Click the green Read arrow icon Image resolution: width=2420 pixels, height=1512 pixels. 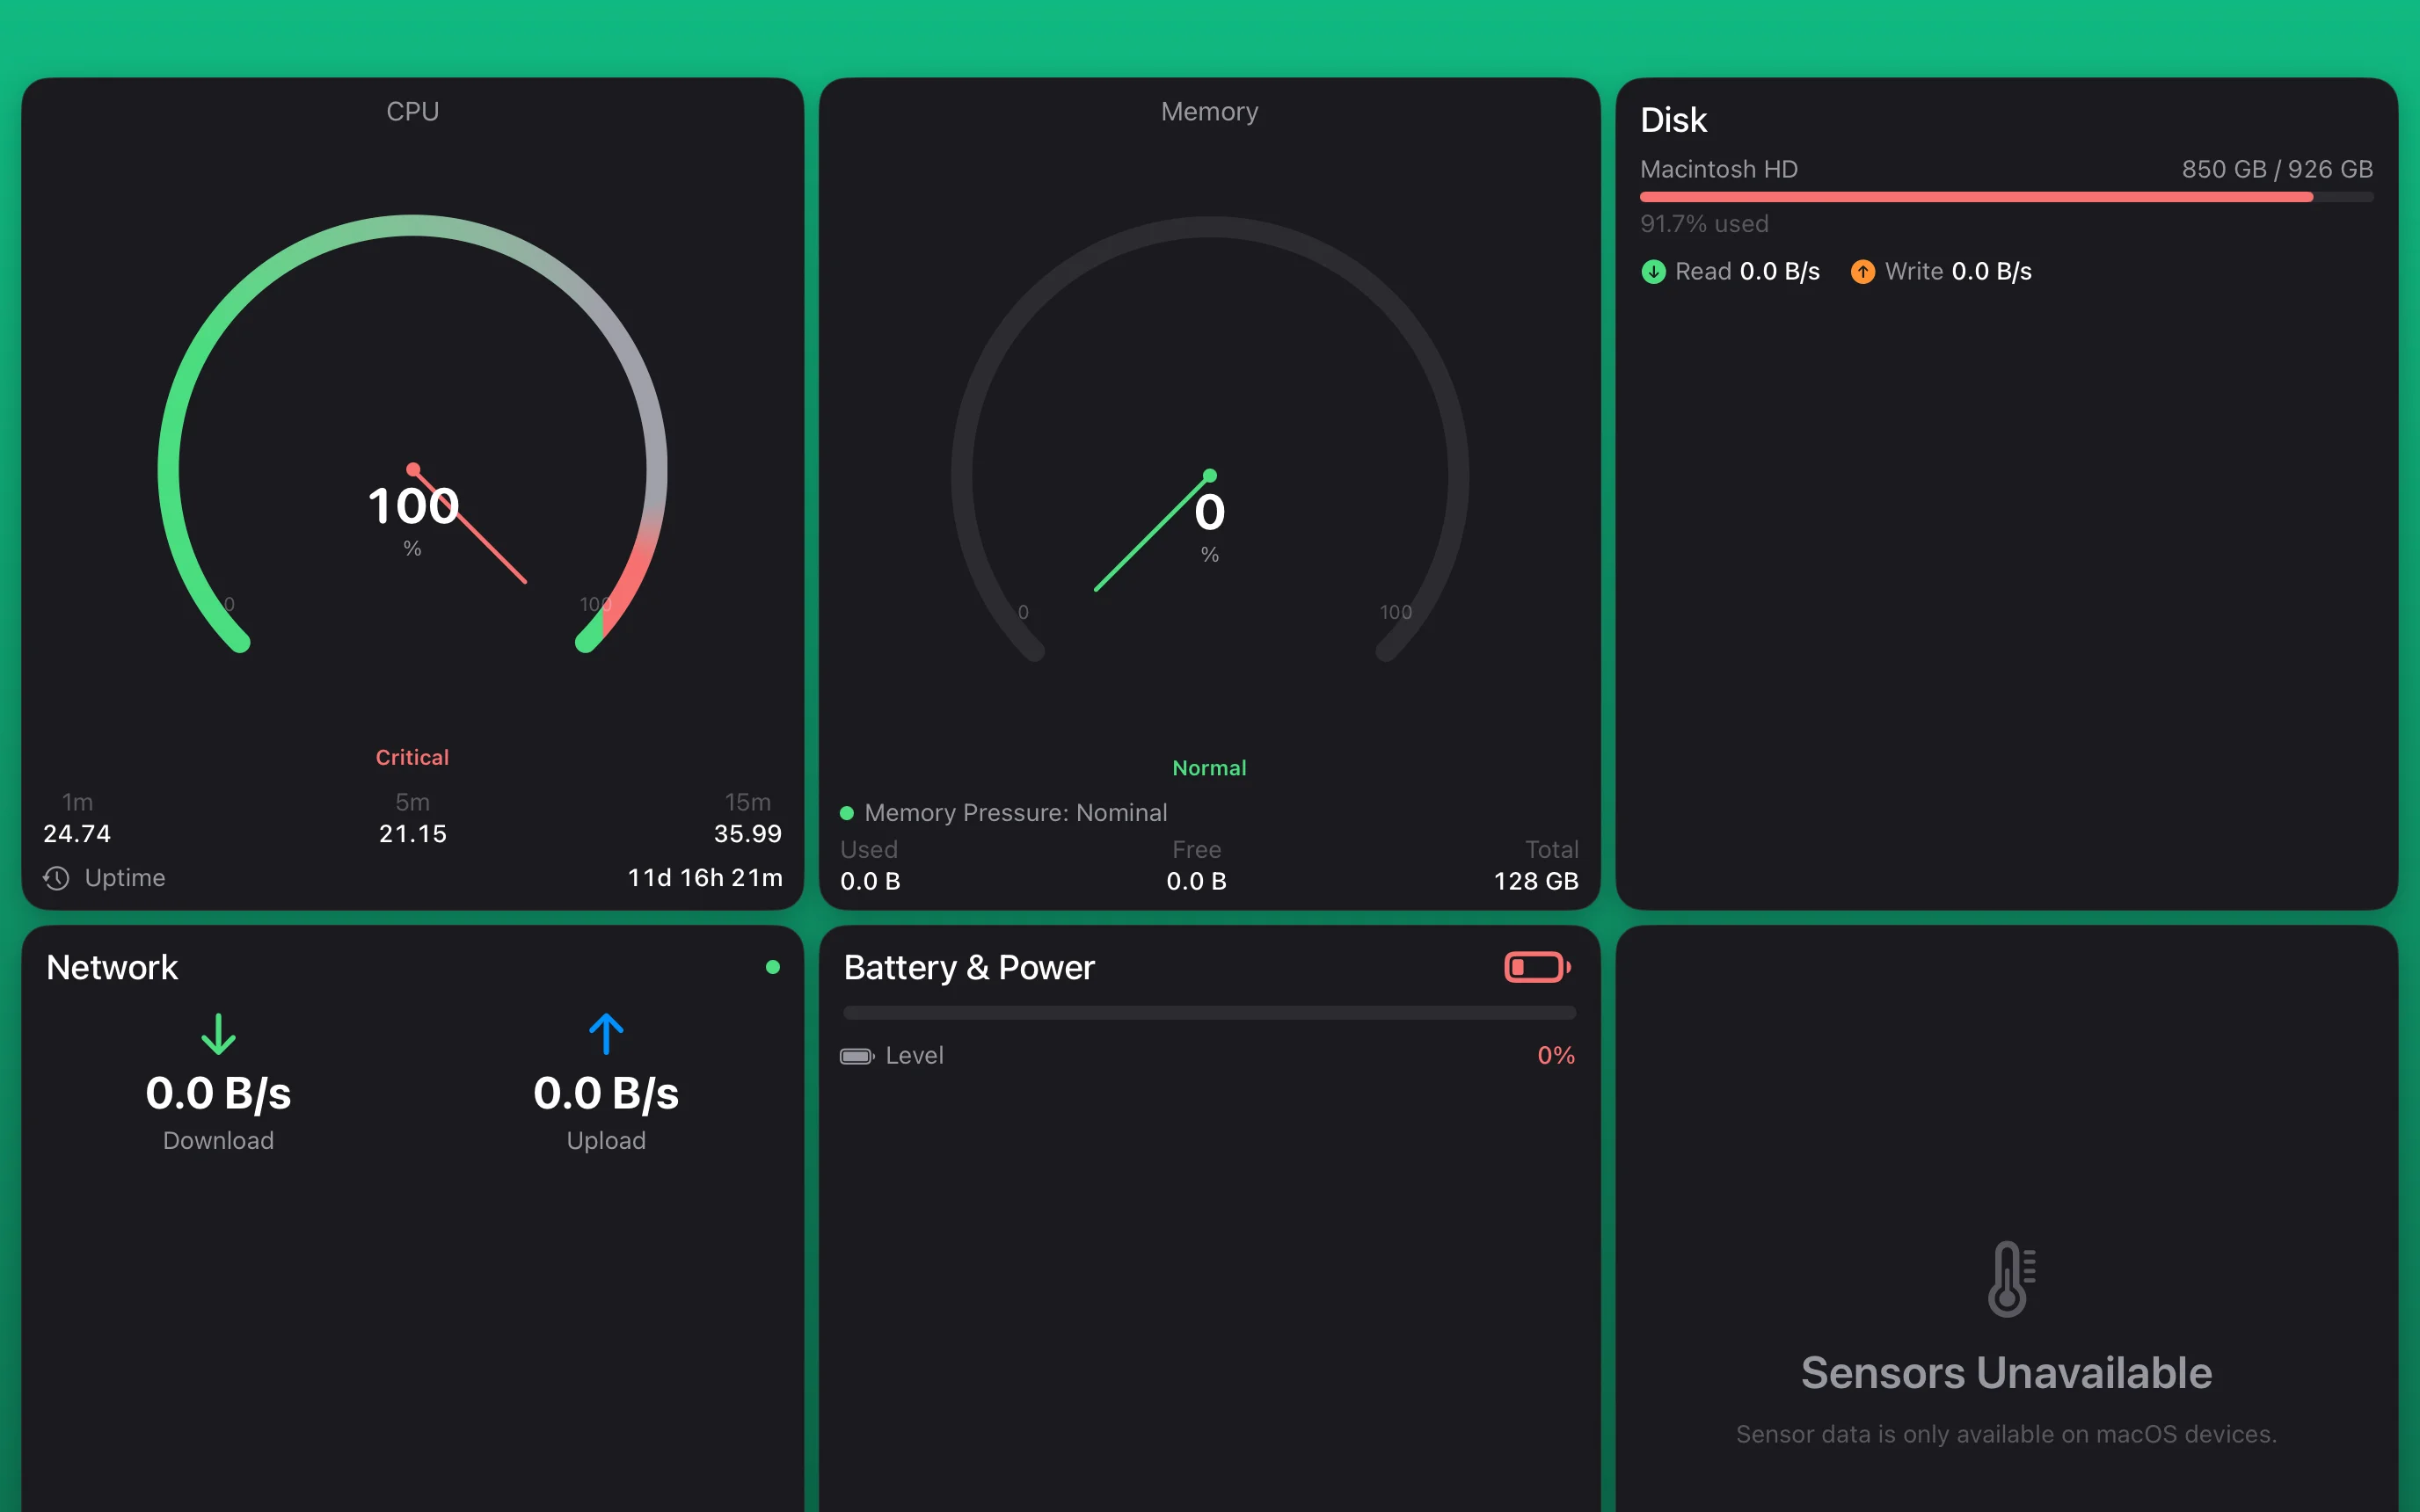pyautogui.click(x=1653, y=272)
